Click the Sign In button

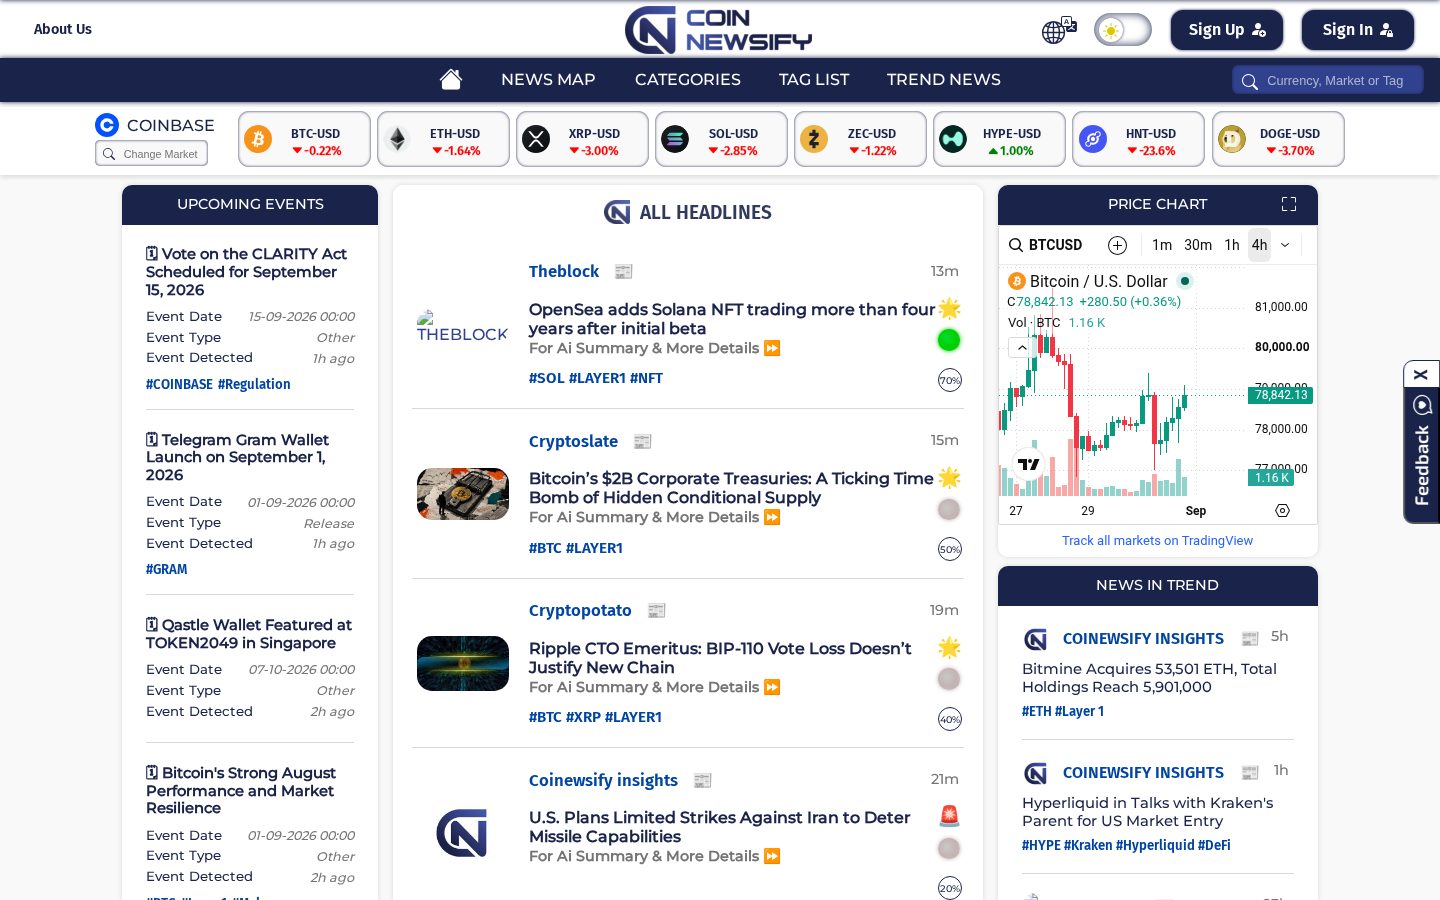[1358, 30]
